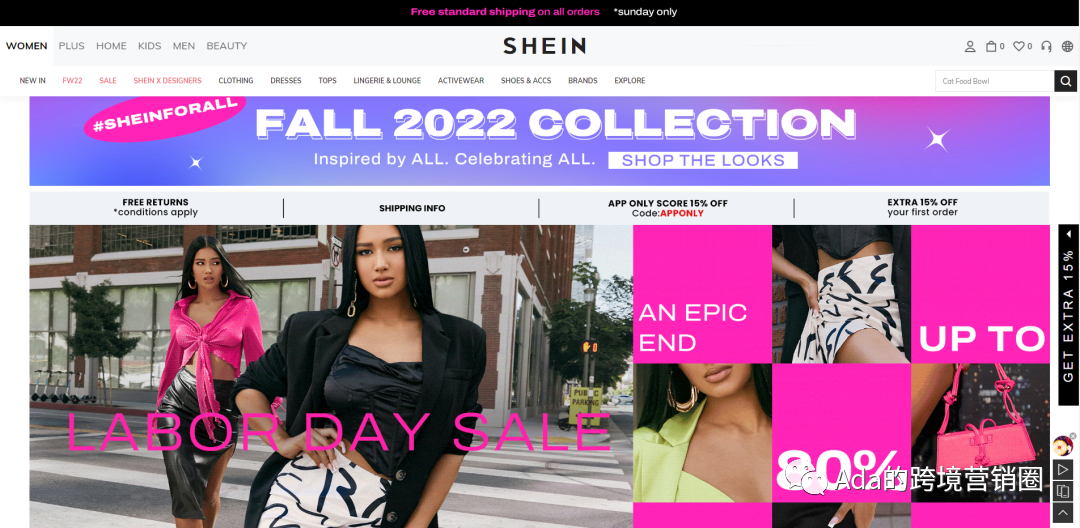Open the SHOES & ACCS dropdown menu

pyautogui.click(x=526, y=81)
